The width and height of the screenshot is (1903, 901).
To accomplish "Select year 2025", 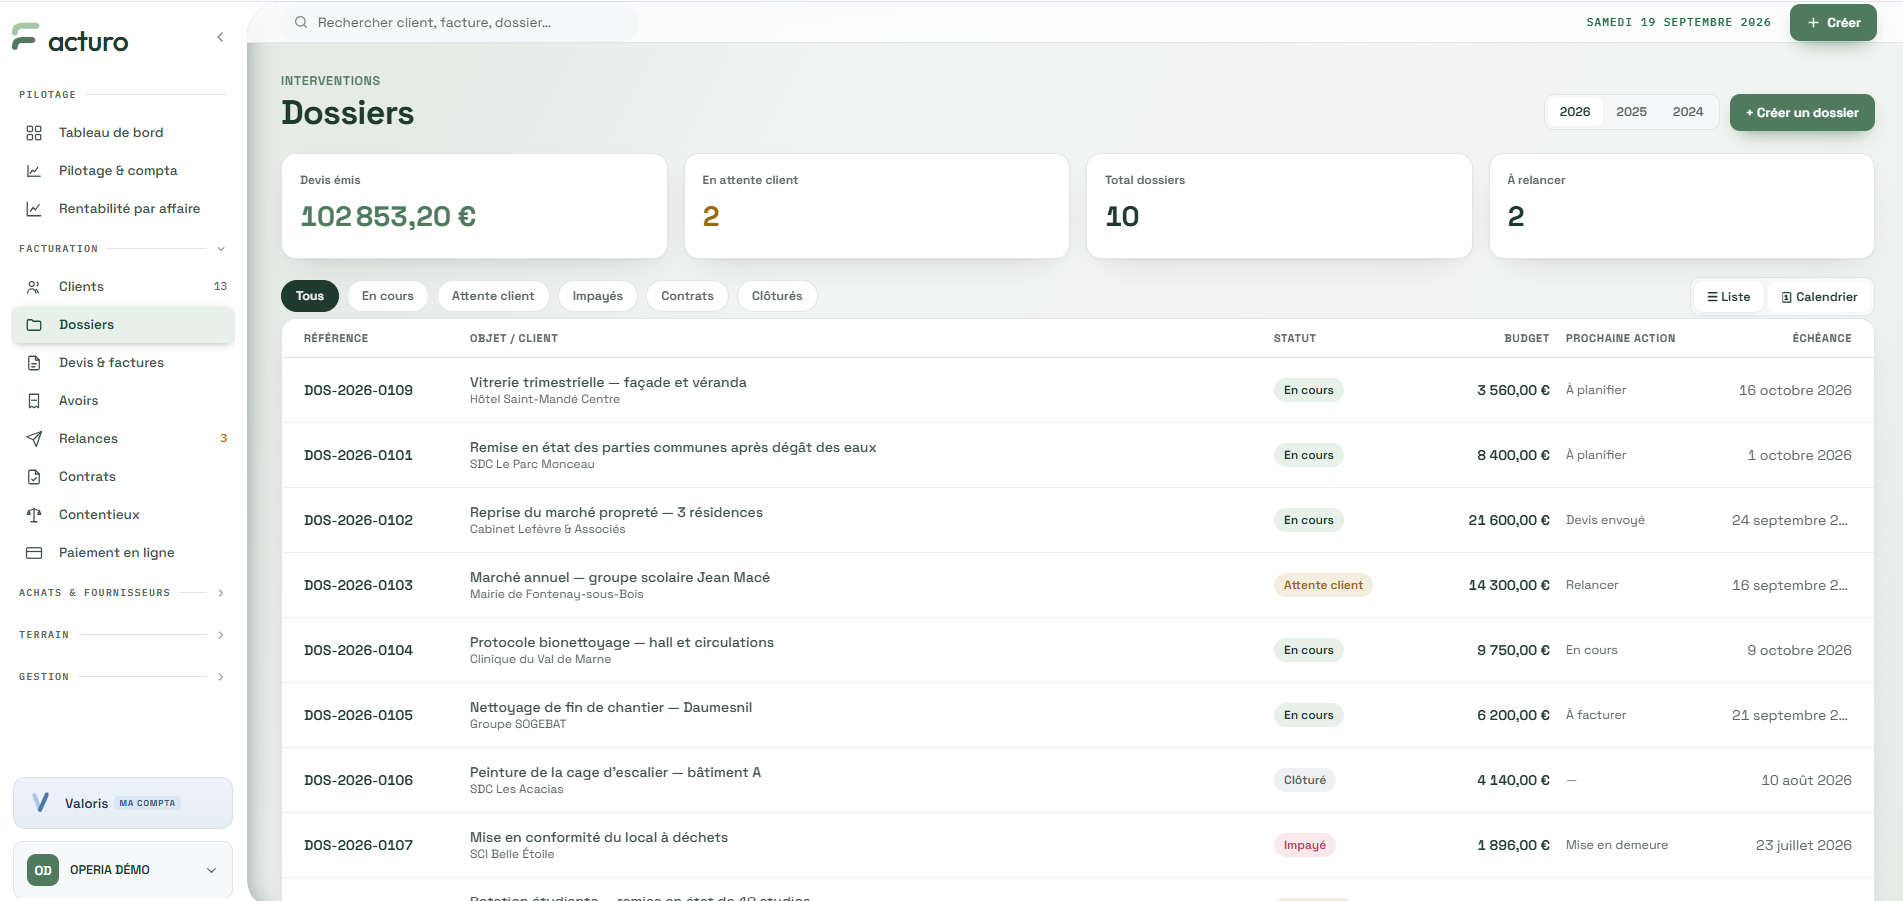I will 1631,112.
